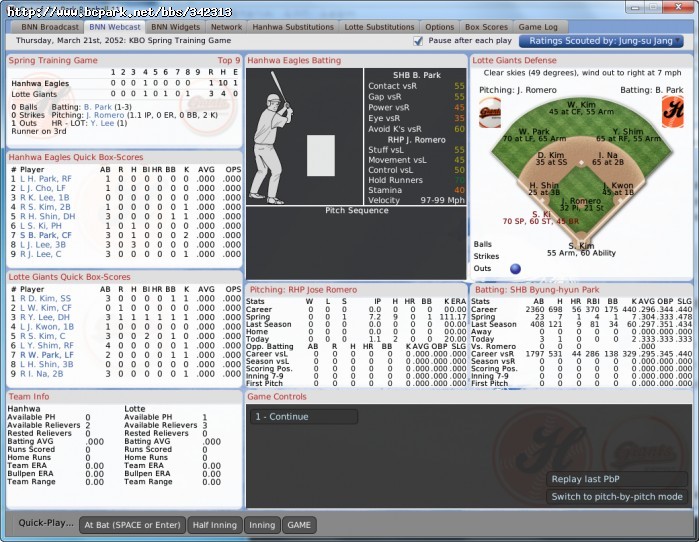This screenshot has width=700, height=542.
Task: Click Replay last PbP button
Action: click(x=617, y=479)
